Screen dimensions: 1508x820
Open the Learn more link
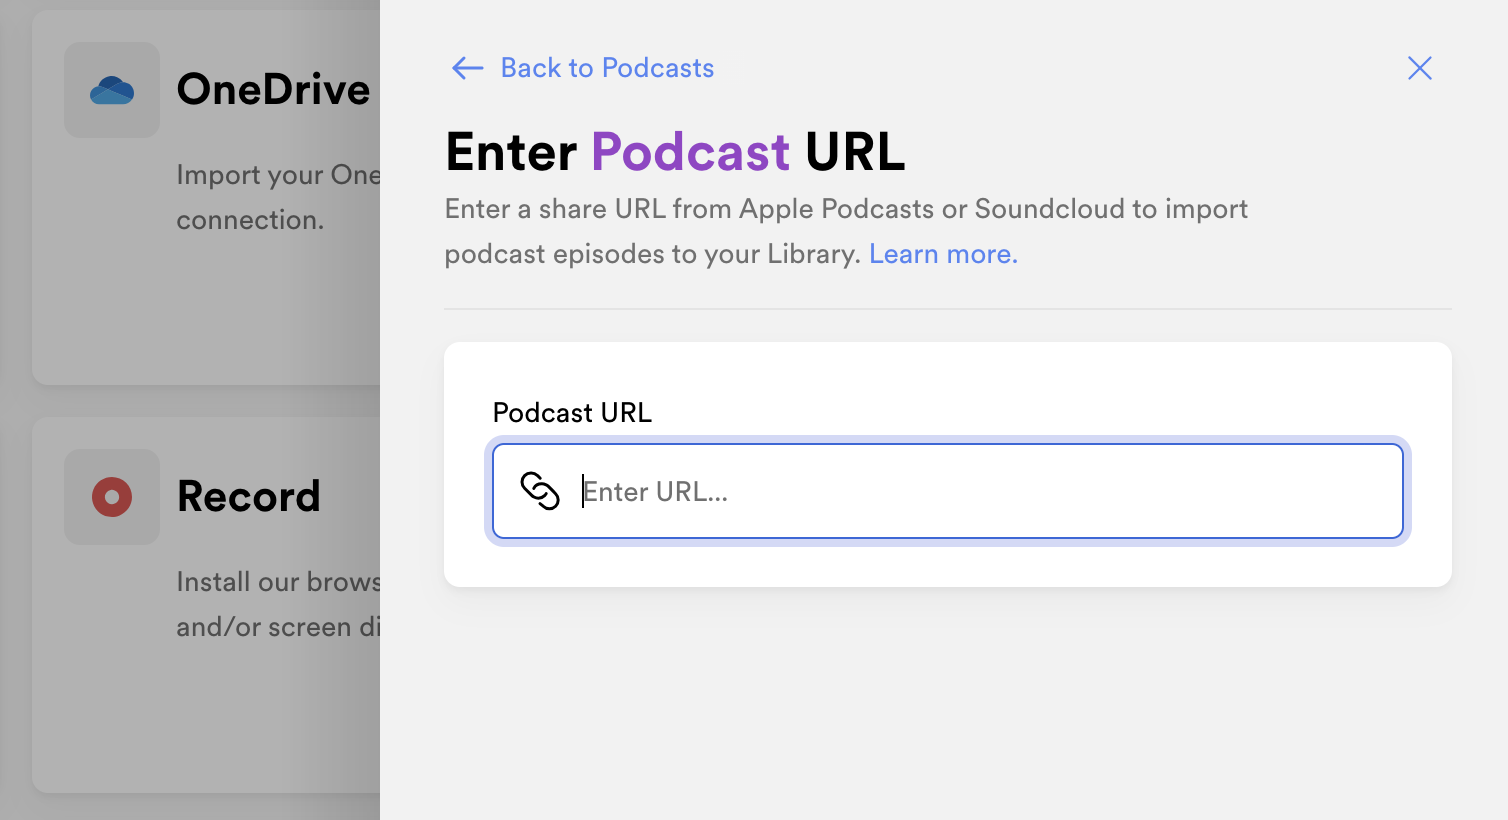(943, 254)
